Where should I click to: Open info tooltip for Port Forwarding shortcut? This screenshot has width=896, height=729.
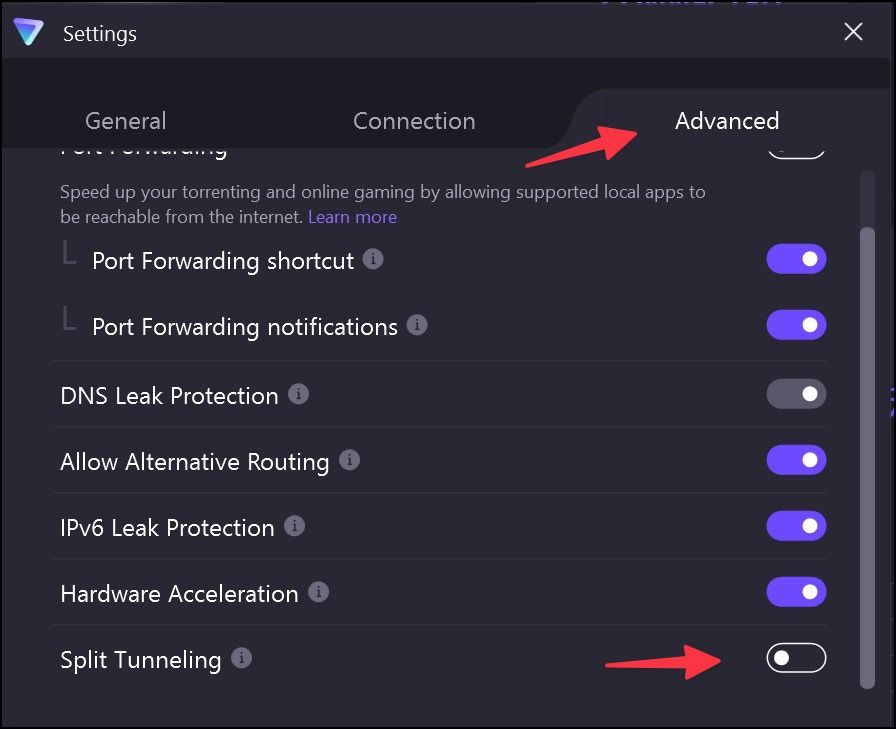(372, 259)
